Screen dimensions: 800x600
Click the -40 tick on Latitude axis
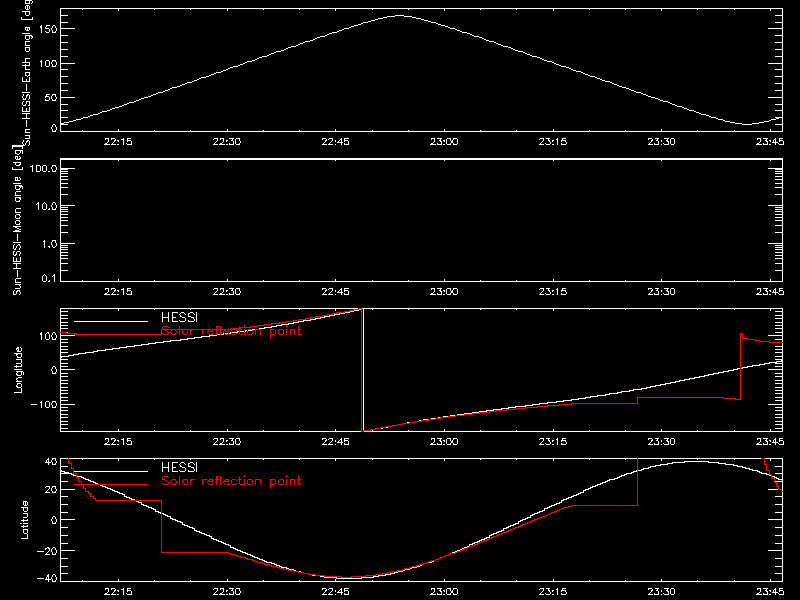pyautogui.click(x=47, y=578)
